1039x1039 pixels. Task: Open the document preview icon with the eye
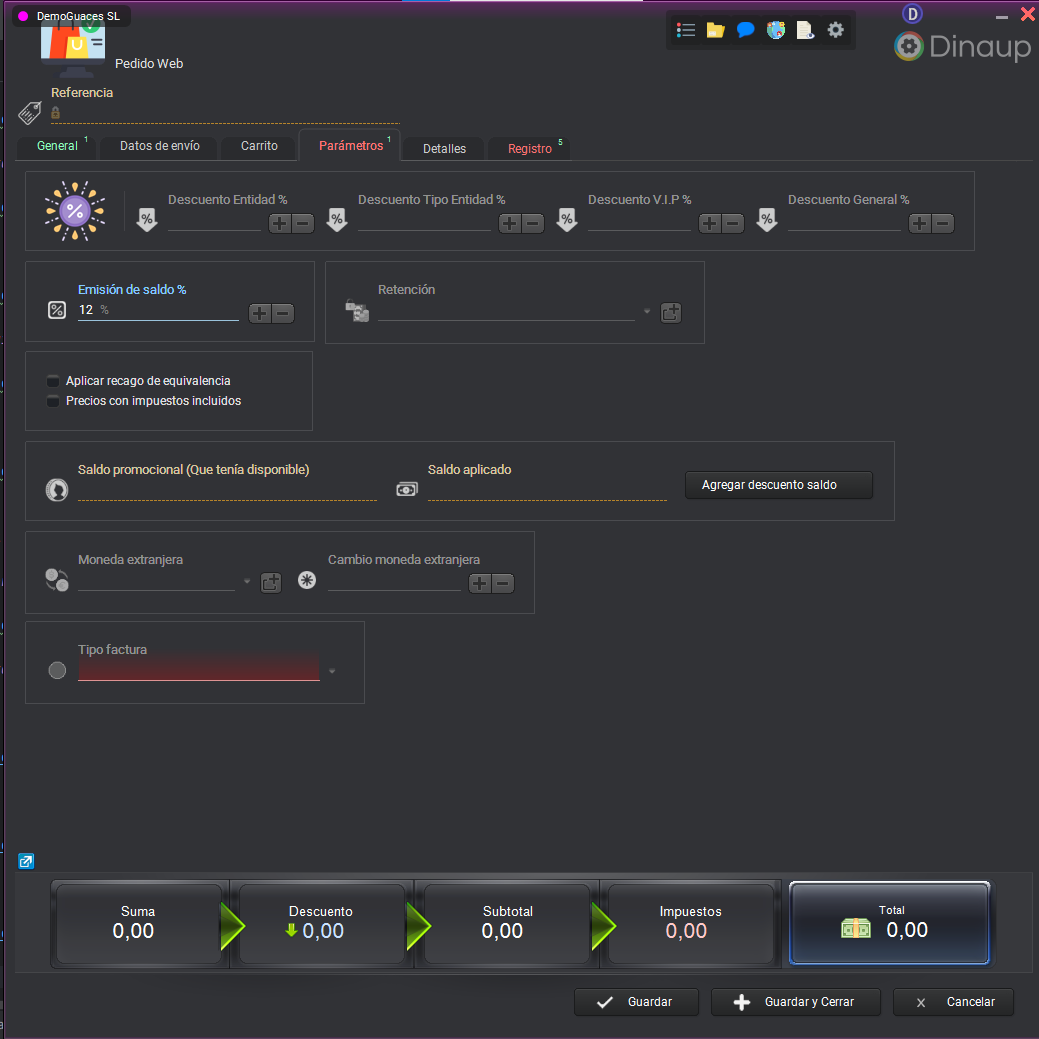[x=806, y=29]
